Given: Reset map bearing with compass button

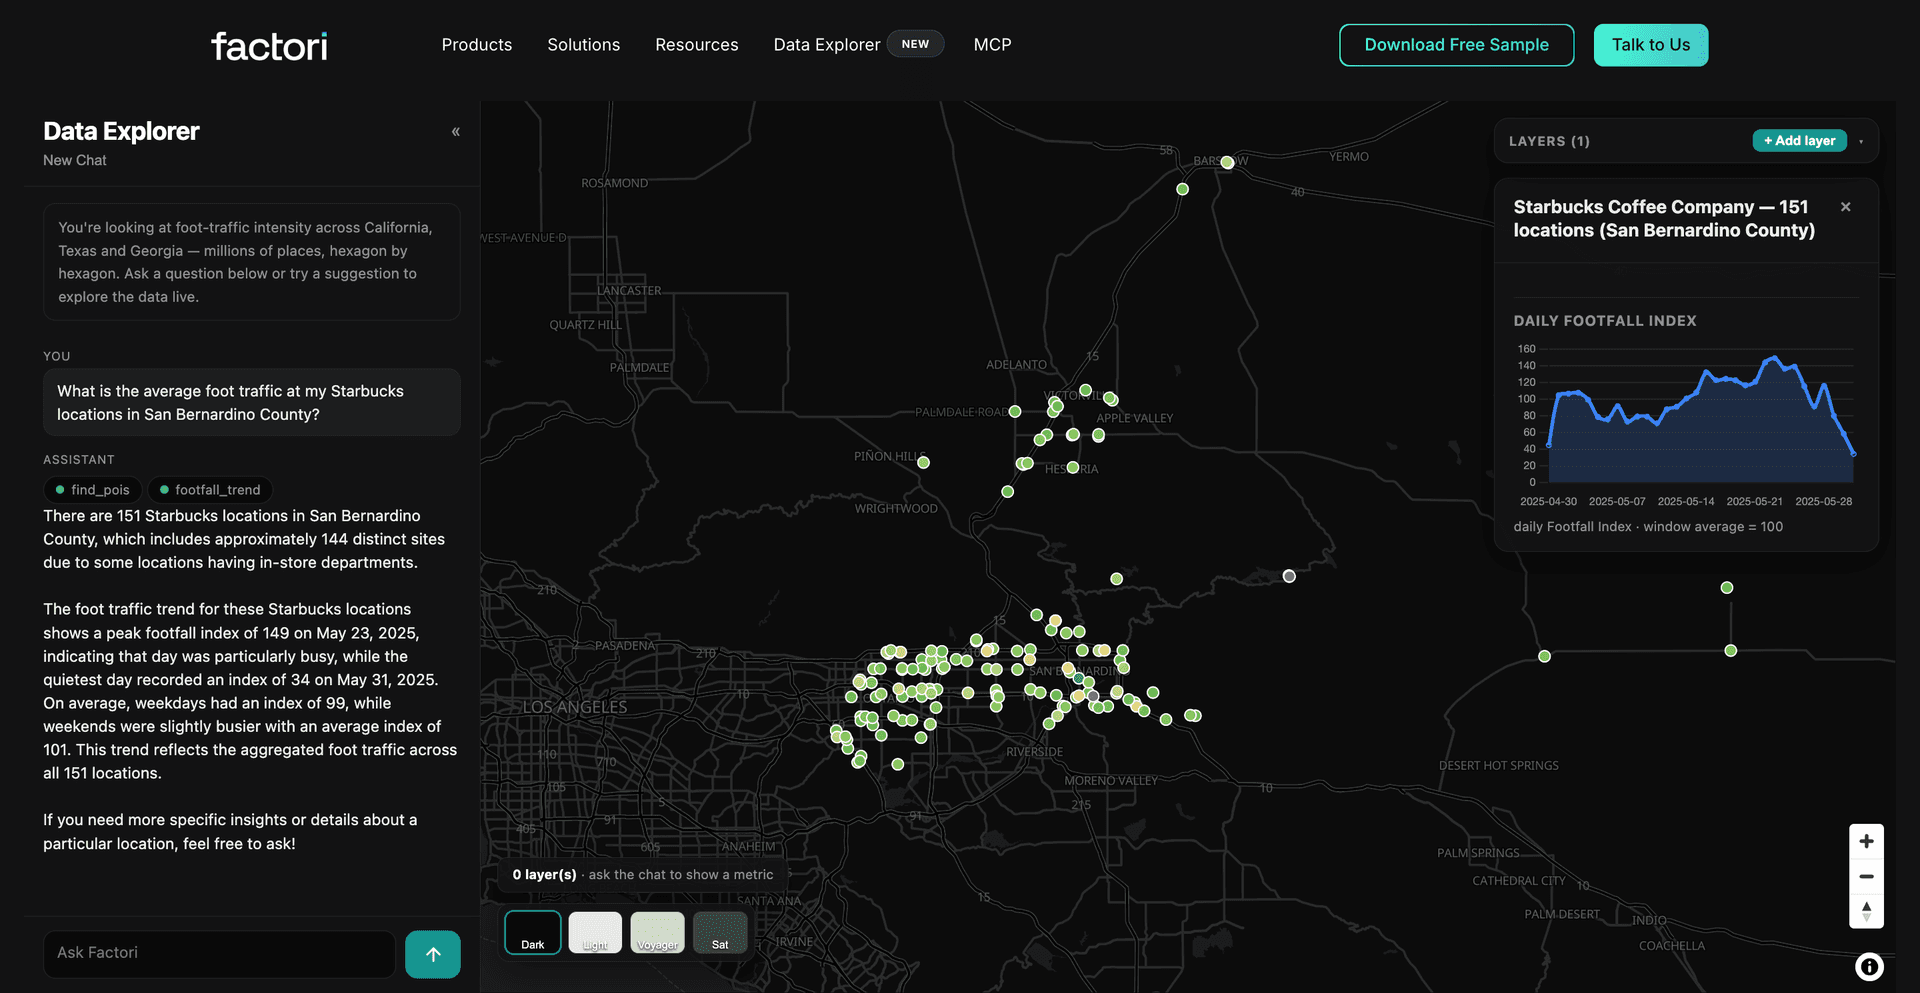Looking at the screenshot, I should coord(1866,911).
